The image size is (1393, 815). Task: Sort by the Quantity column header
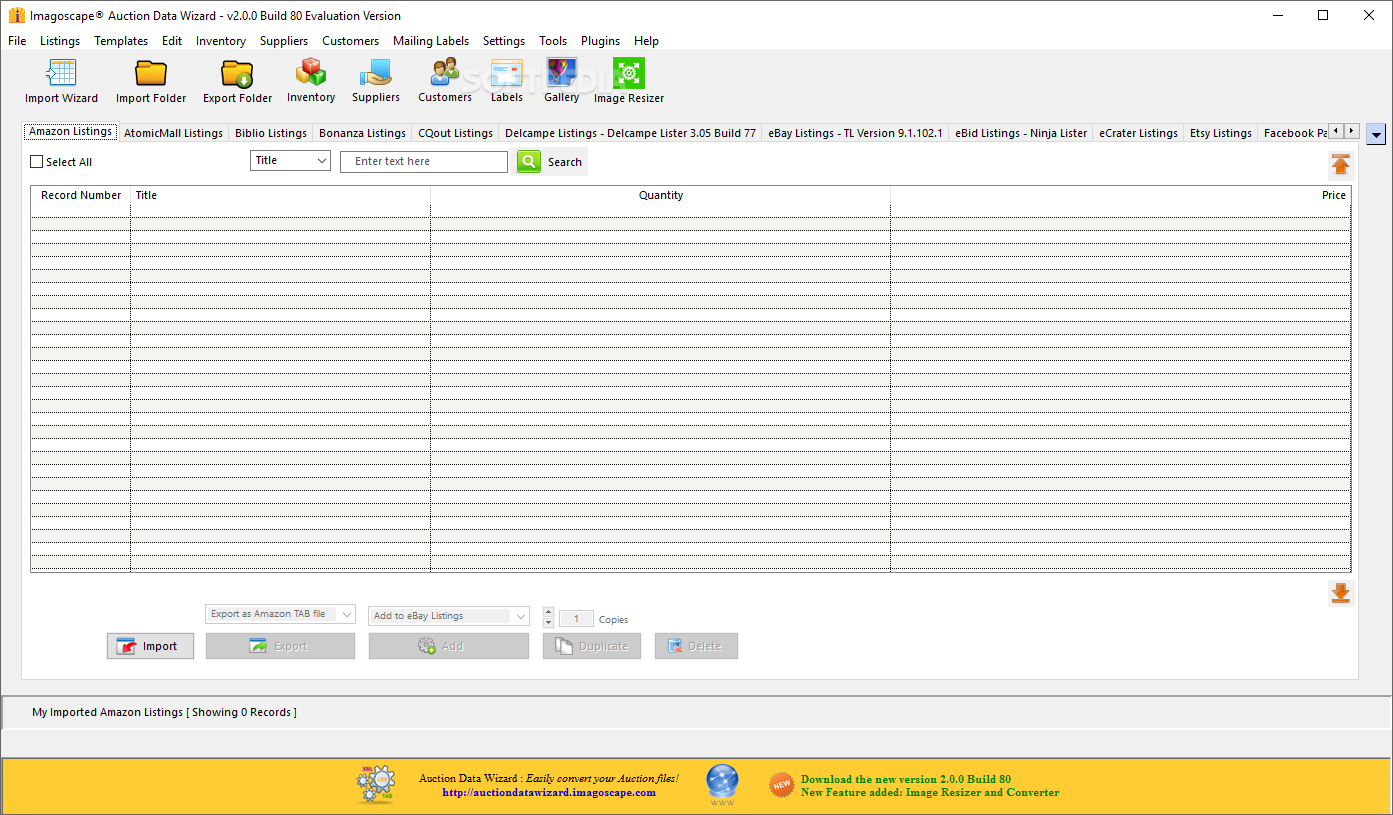661,195
